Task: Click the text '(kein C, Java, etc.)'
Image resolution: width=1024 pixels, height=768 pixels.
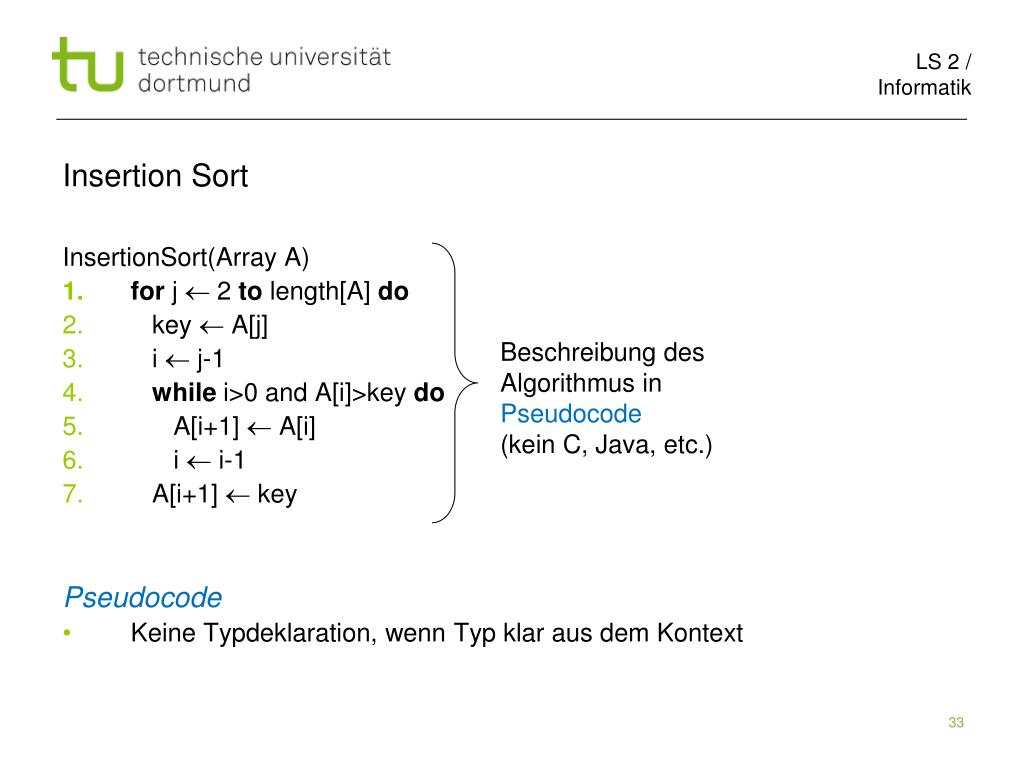Action: tap(606, 445)
